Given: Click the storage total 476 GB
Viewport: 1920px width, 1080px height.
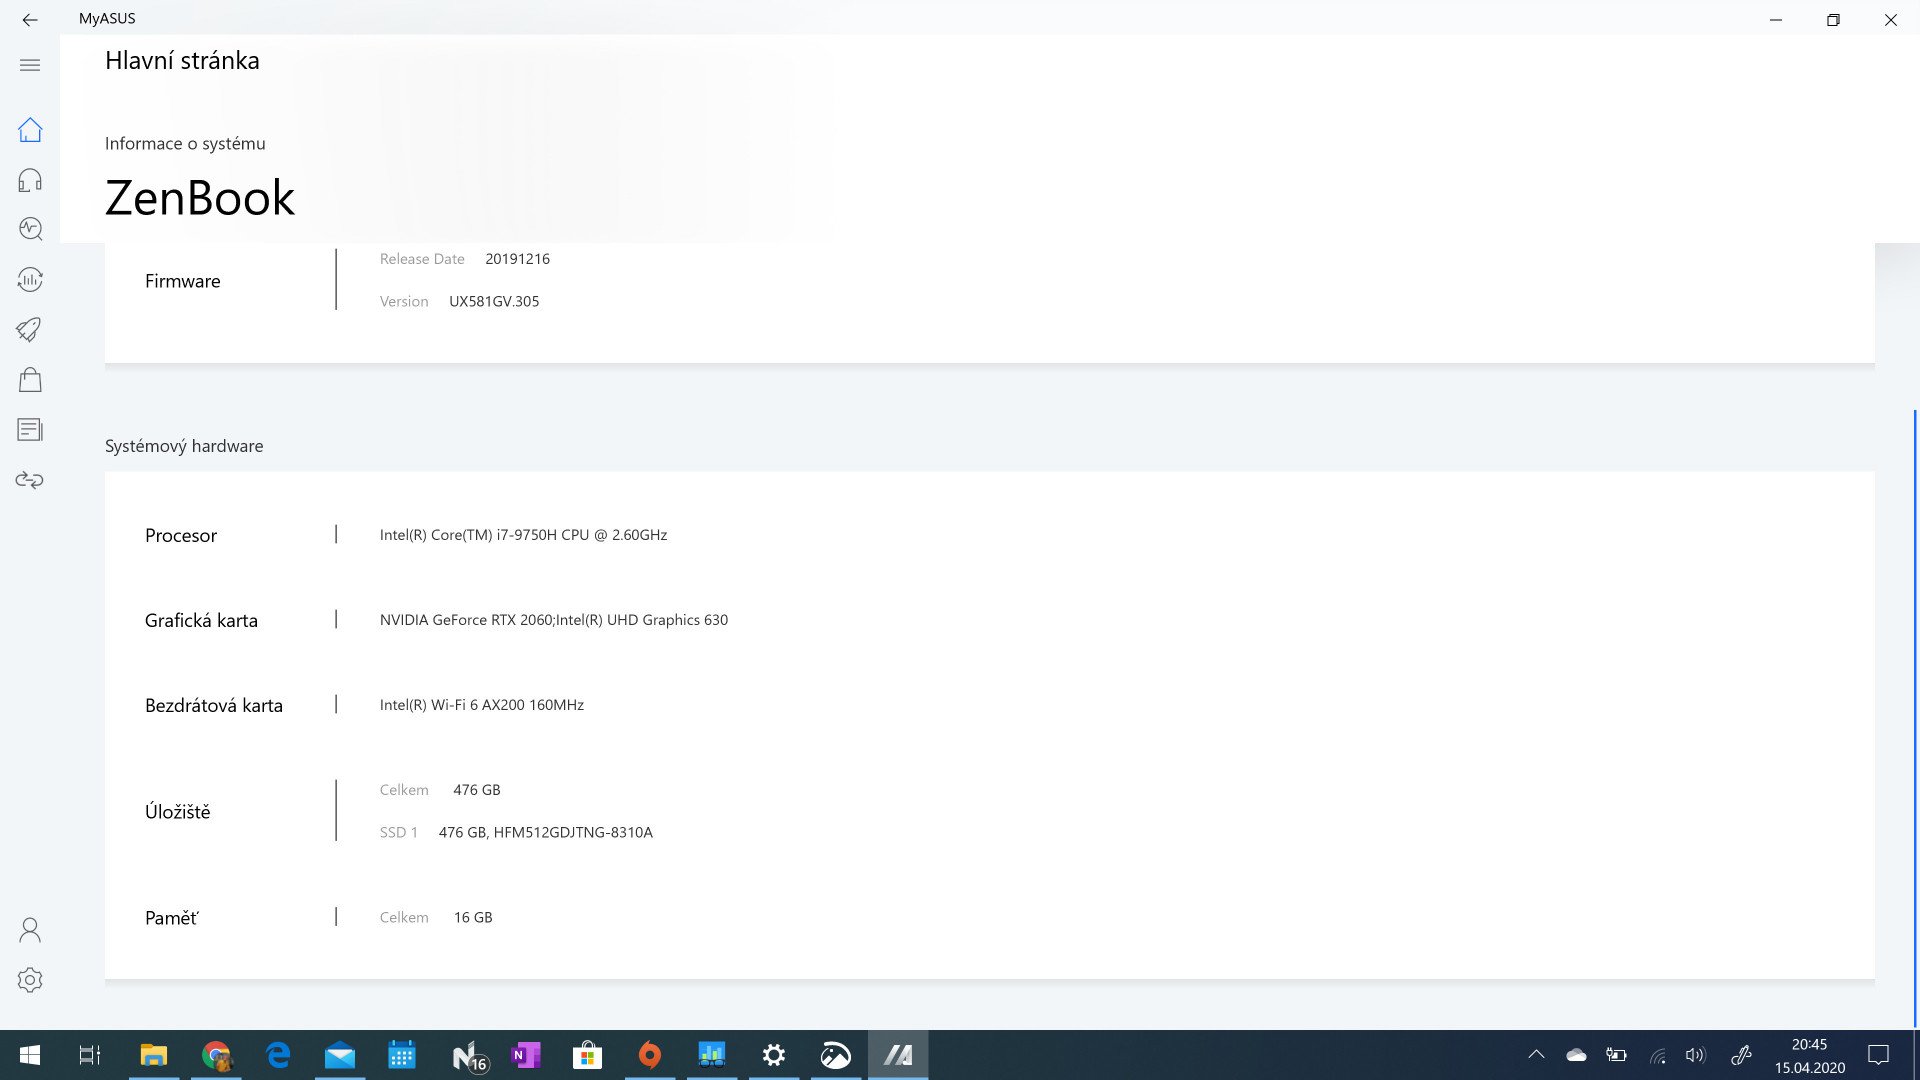Looking at the screenshot, I should coord(476,790).
